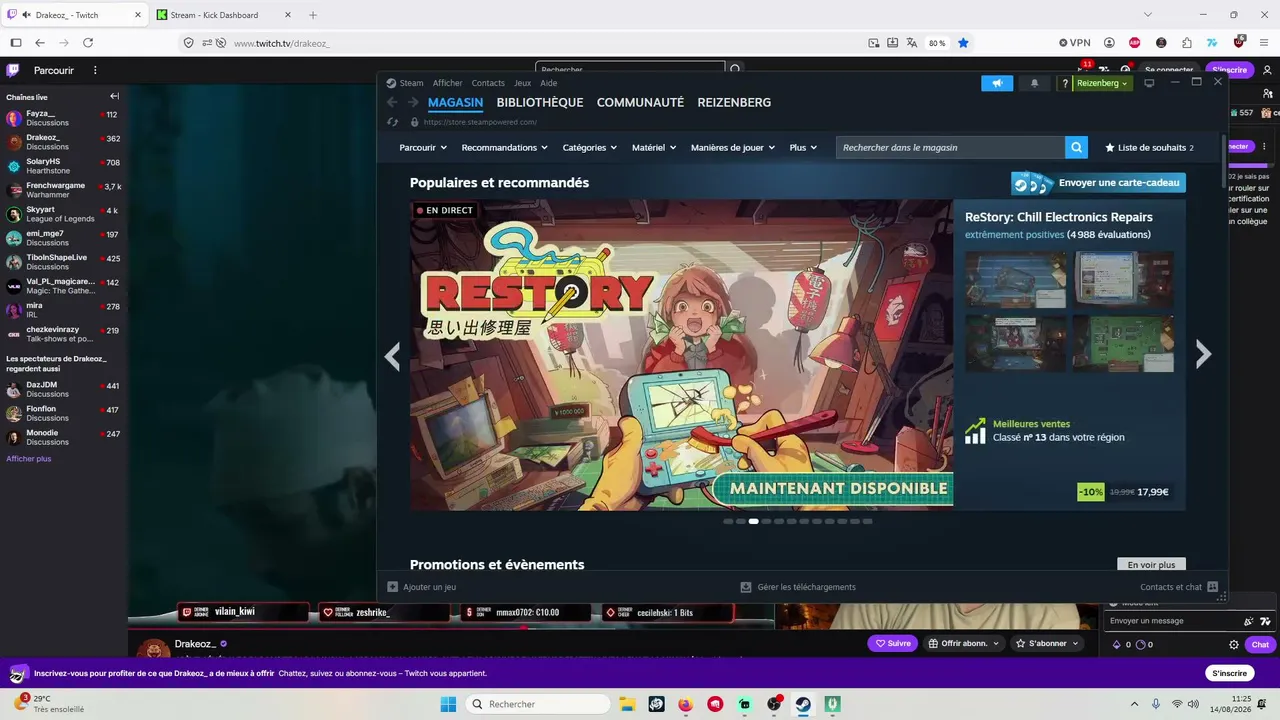The height and width of the screenshot is (720, 1280).
Task: Expand Twitch S'abonner dropdown
Action: [x=1047, y=643]
